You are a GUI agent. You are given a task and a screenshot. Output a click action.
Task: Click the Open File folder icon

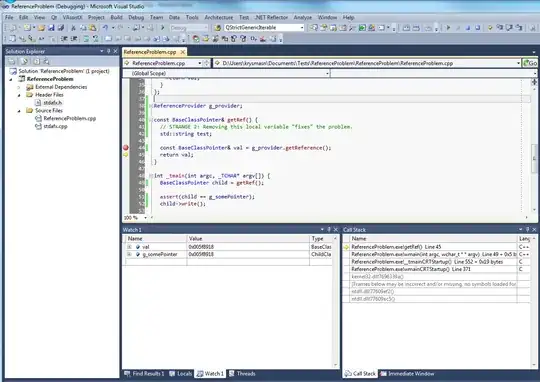pyautogui.click(x=42, y=28)
